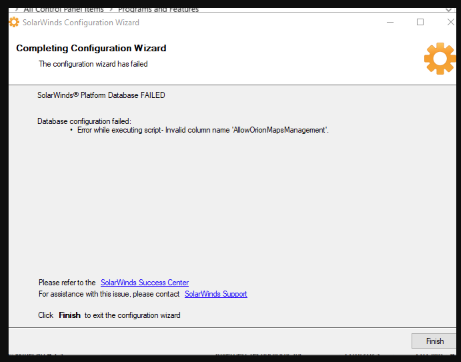The height and width of the screenshot is (362, 461).
Task: Click the SolarWinds Configuration Wizard title text
Action: point(81,22)
